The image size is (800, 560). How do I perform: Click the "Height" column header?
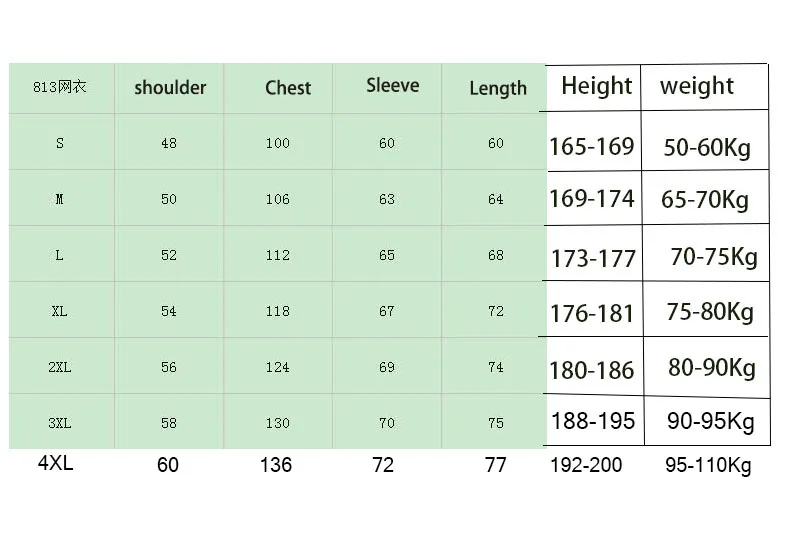[x=596, y=86]
